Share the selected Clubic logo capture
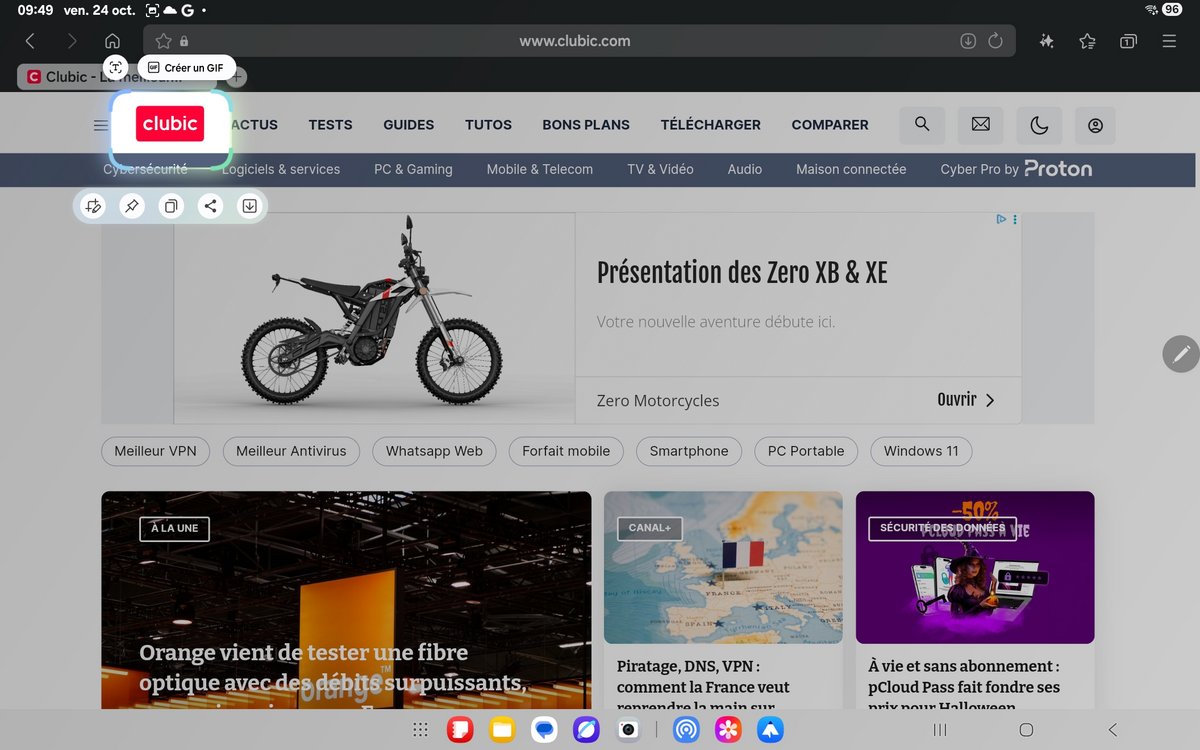 coord(210,206)
